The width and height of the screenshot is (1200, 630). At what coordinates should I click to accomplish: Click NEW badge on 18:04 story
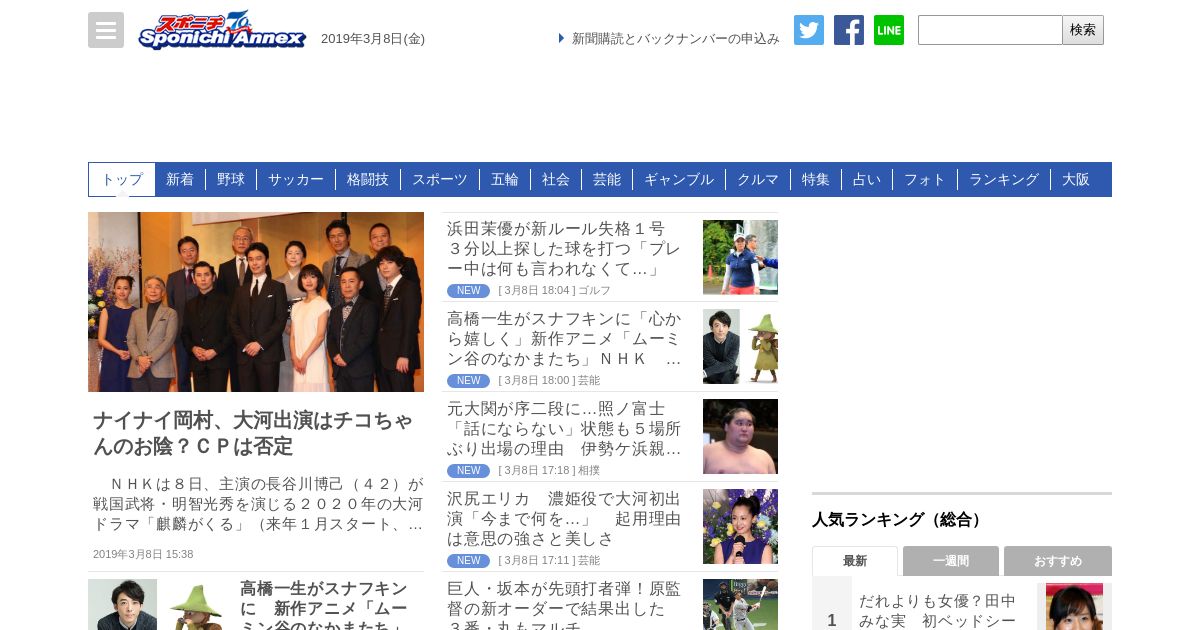(468, 291)
